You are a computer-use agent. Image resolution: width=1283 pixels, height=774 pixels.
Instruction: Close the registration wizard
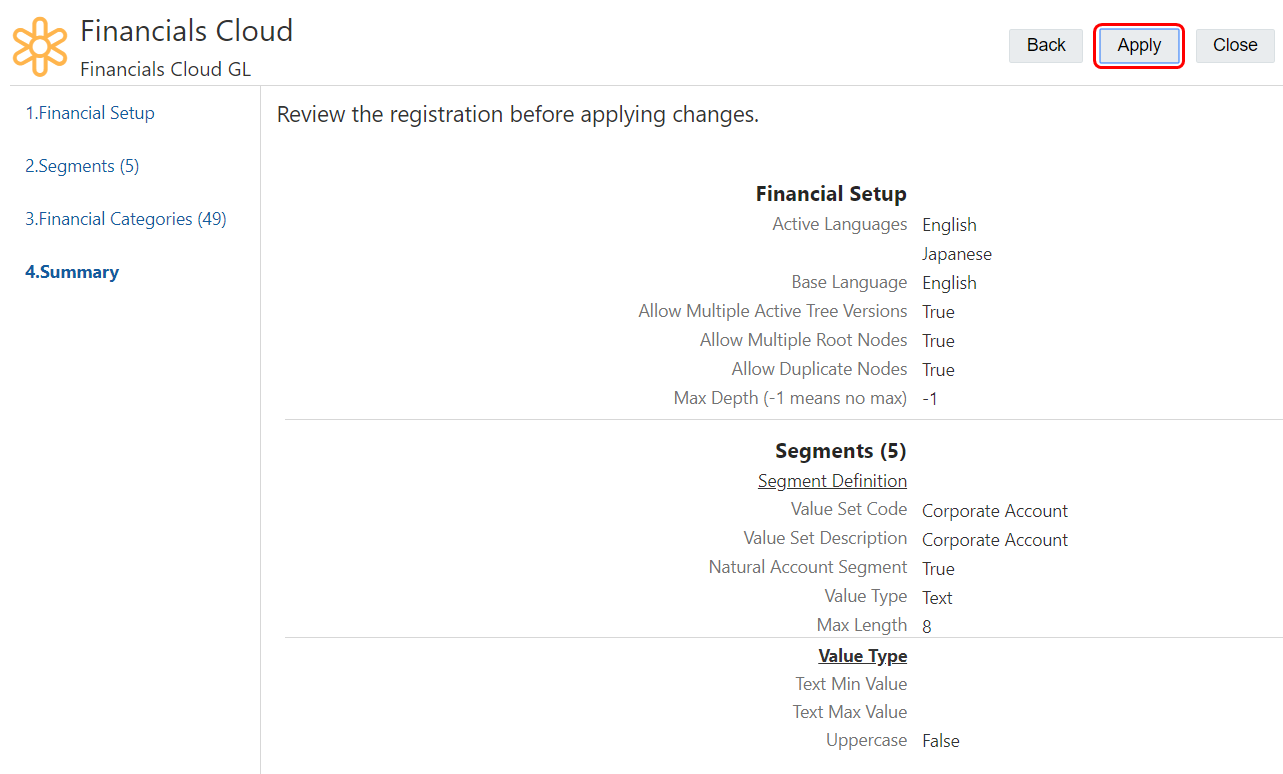pyautogui.click(x=1235, y=45)
